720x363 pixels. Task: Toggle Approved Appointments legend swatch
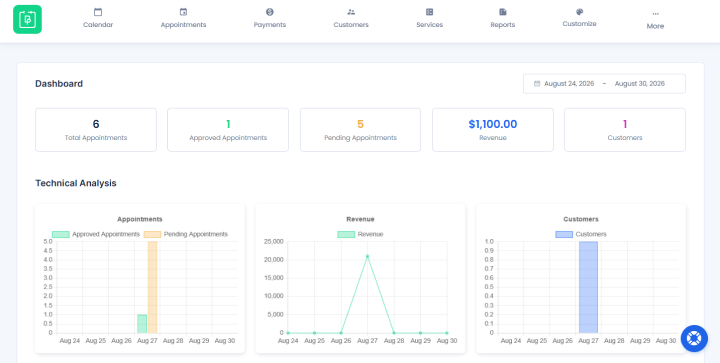point(61,234)
